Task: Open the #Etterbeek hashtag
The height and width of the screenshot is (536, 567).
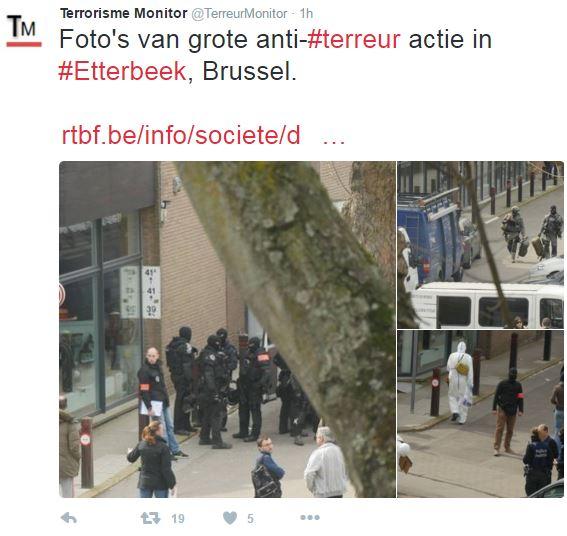Action: [x=122, y=71]
